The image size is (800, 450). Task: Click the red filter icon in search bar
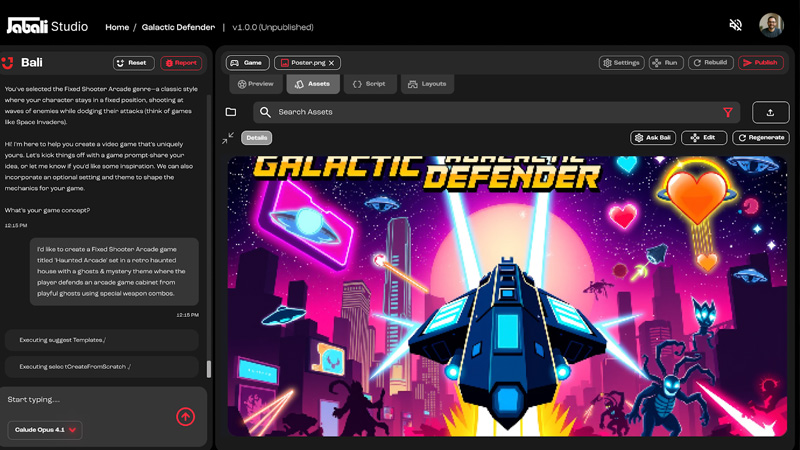pyautogui.click(x=727, y=112)
